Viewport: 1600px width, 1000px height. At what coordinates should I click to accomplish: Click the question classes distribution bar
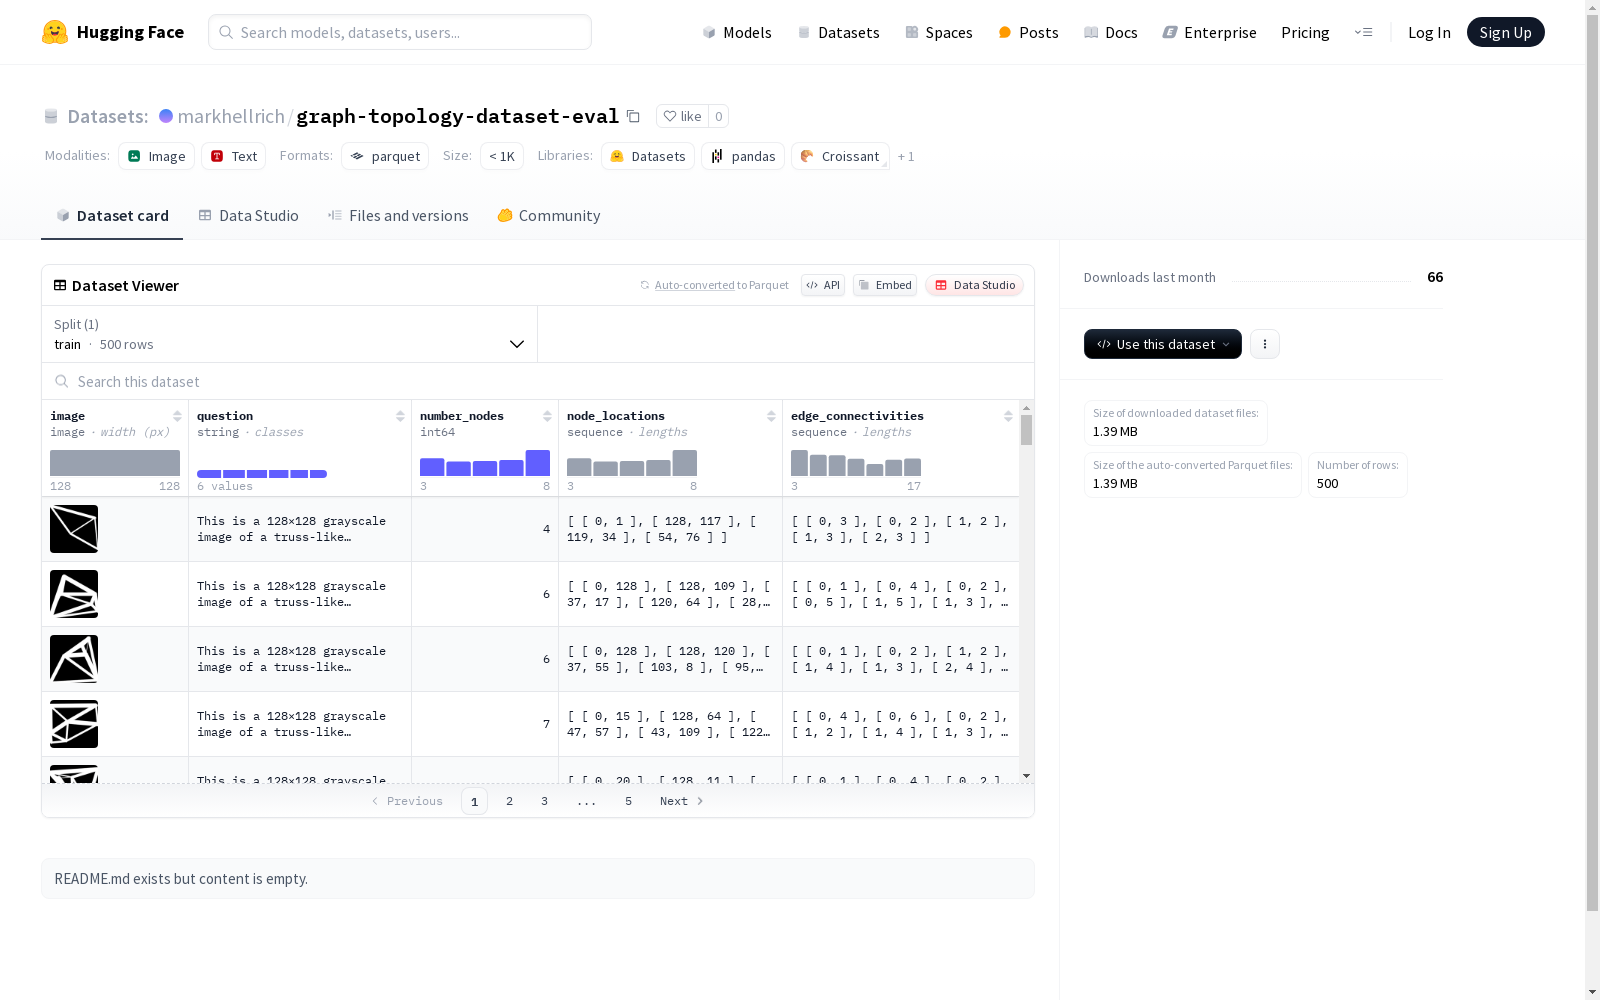[x=262, y=473]
